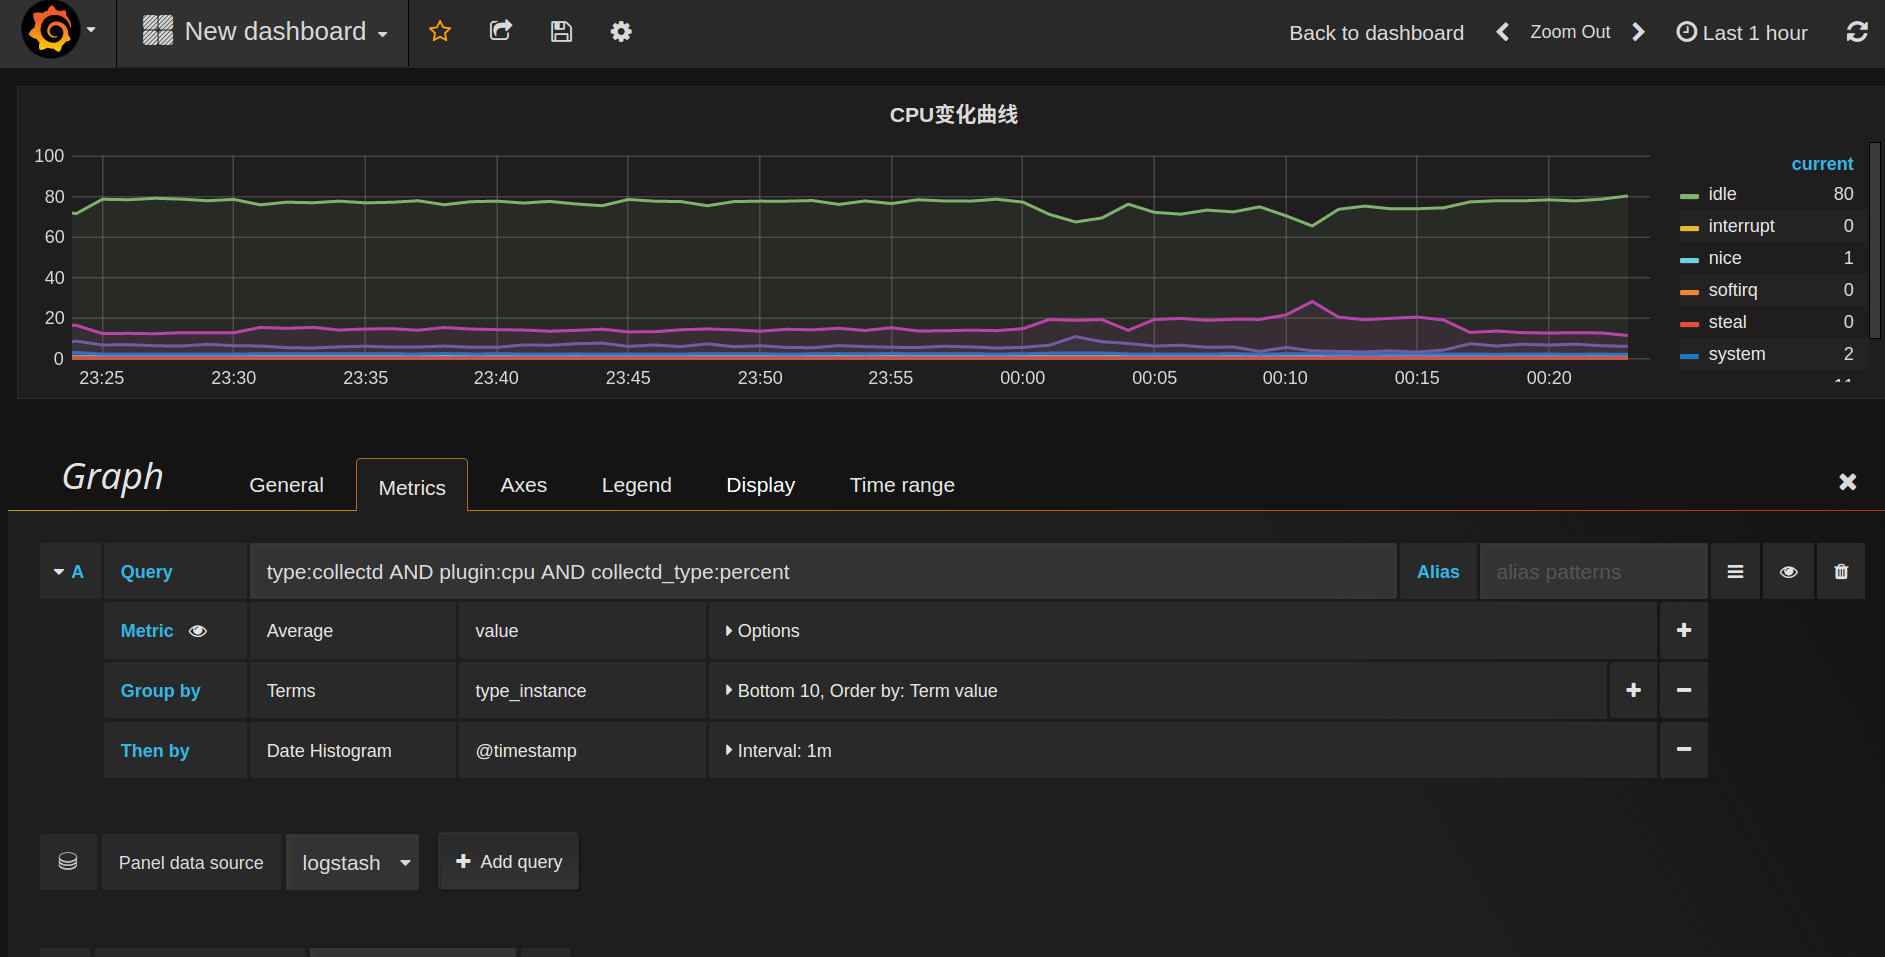Image resolution: width=1885 pixels, height=957 pixels.
Task: Star this dashboard as favorite
Action: (x=440, y=32)
